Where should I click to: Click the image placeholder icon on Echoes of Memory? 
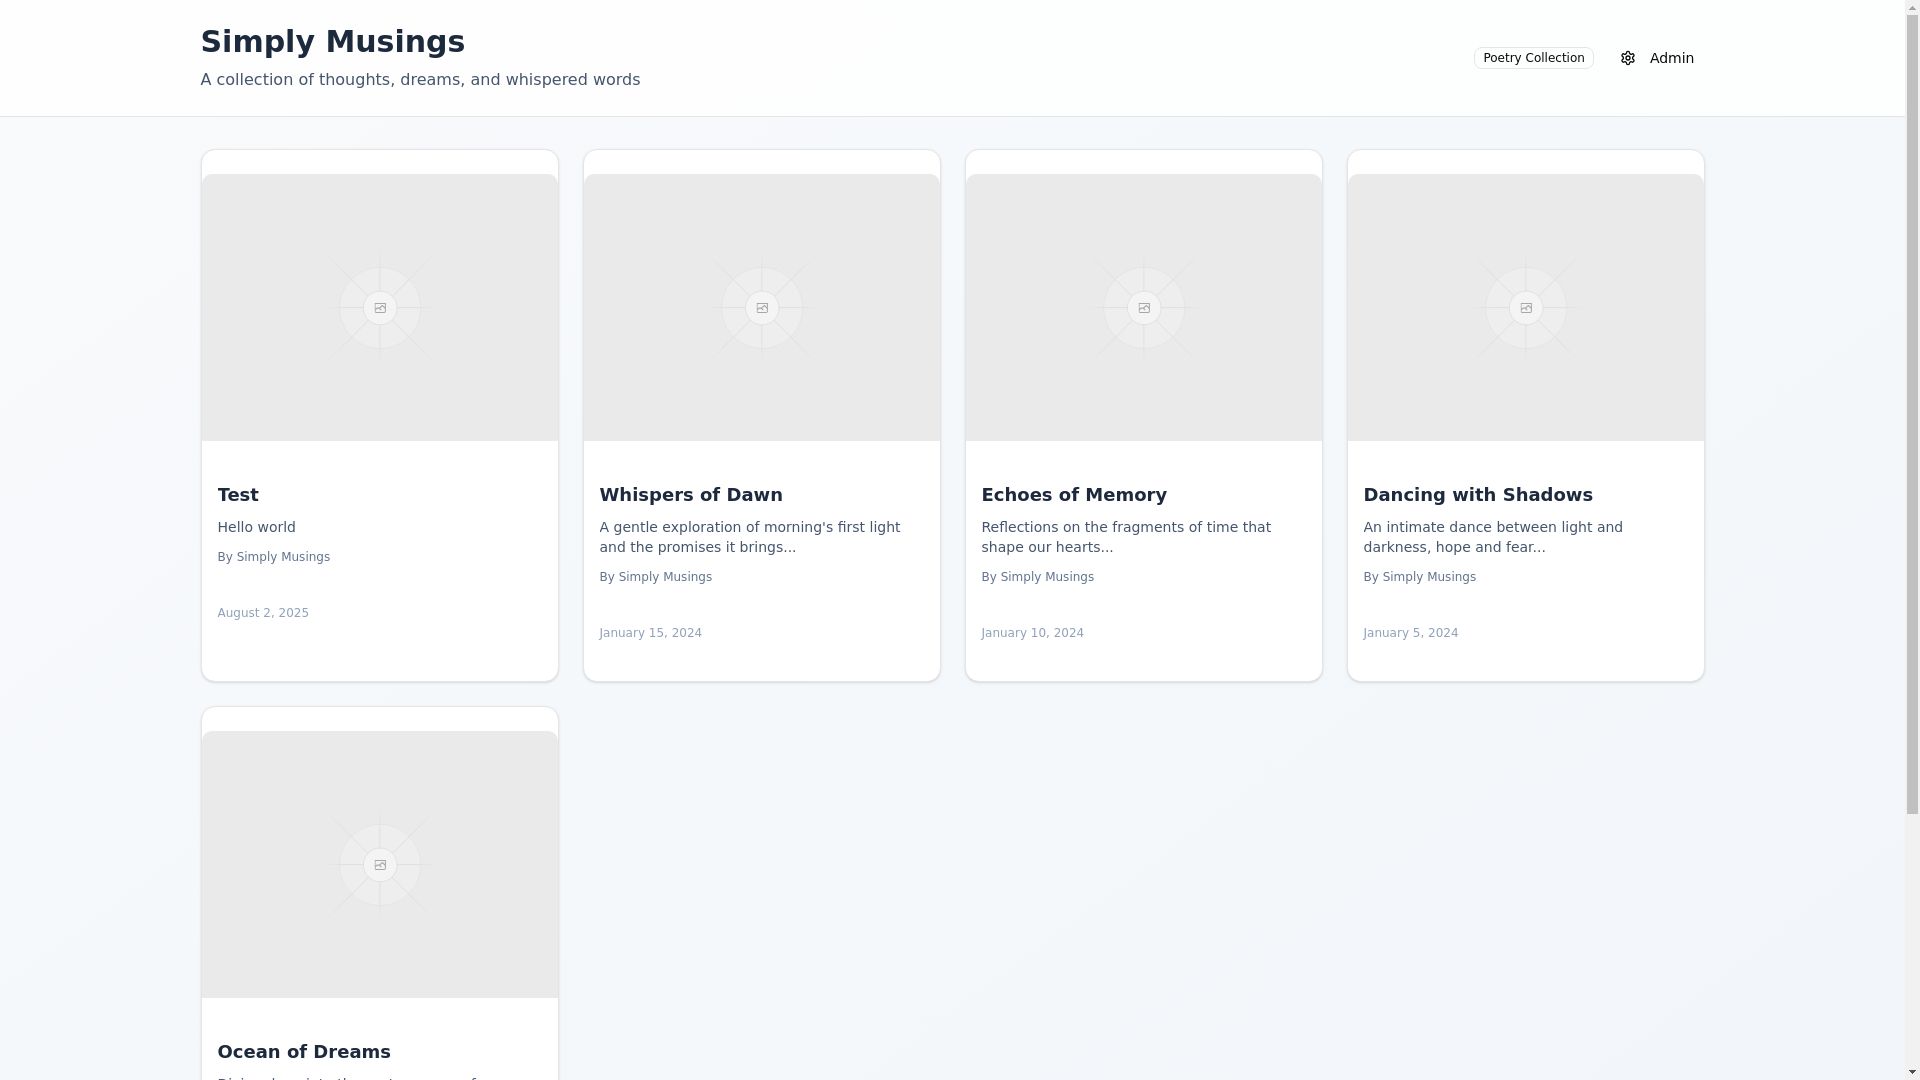[1144, 308]
